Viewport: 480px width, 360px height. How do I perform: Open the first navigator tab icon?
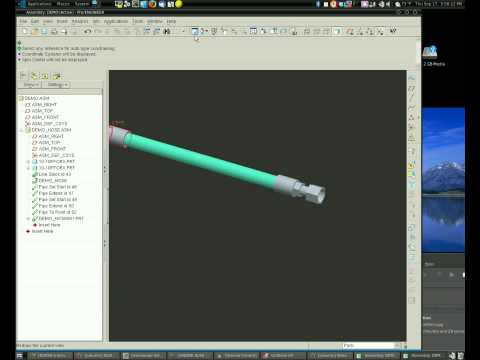pyautogui.click(x=23, y=76)
